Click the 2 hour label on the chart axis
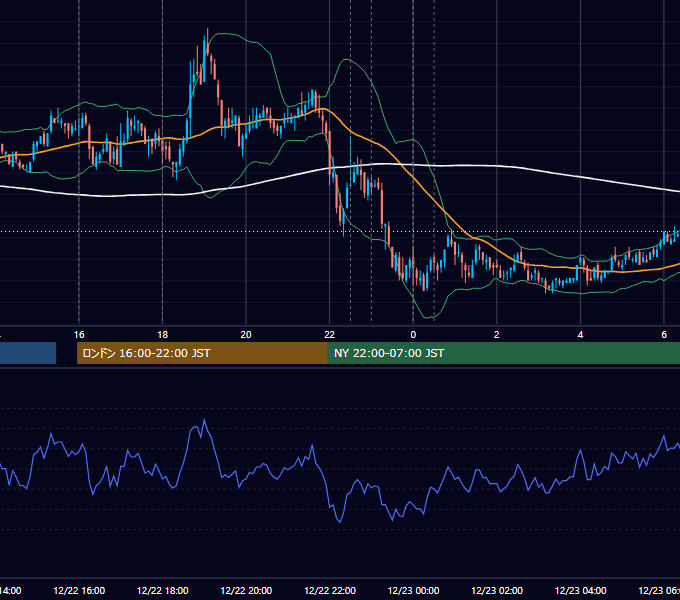Screen dimensions: 680x600 tap(497, 335)
